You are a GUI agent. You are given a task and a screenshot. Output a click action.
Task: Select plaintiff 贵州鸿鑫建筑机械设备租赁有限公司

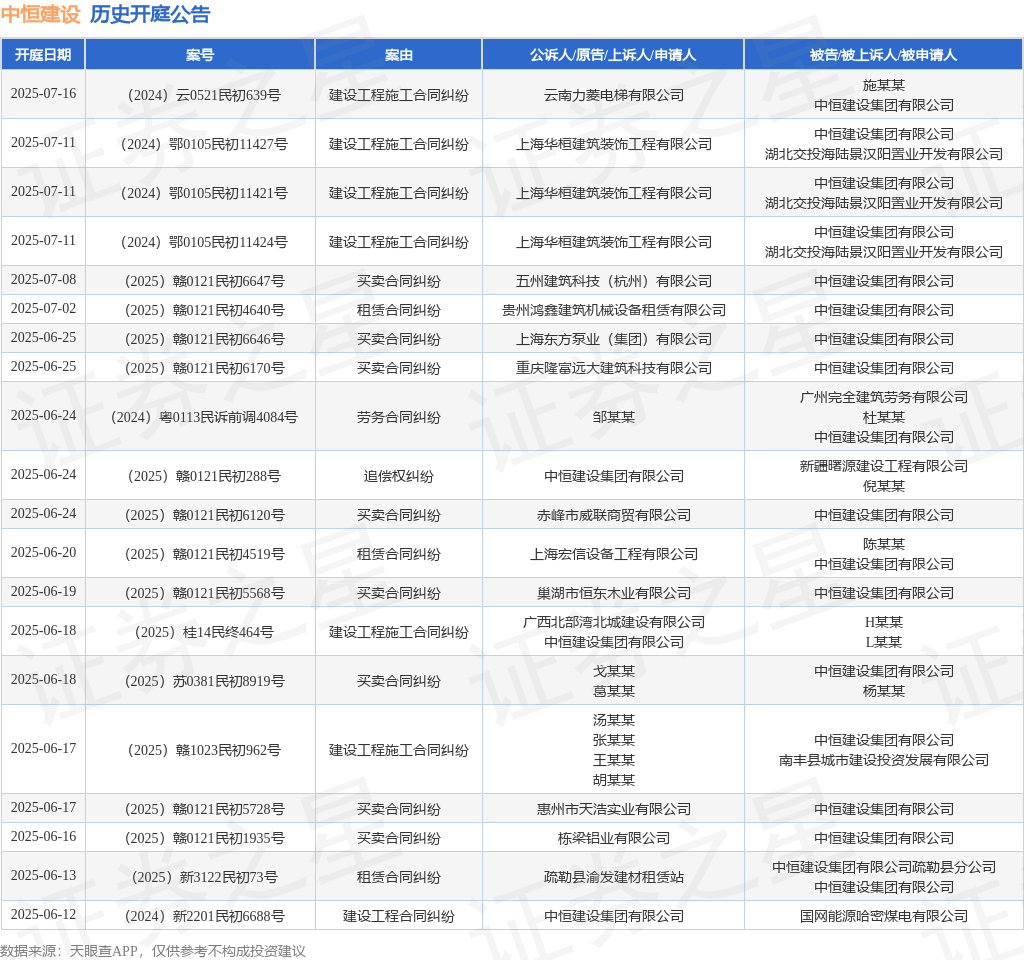point(614,310)
